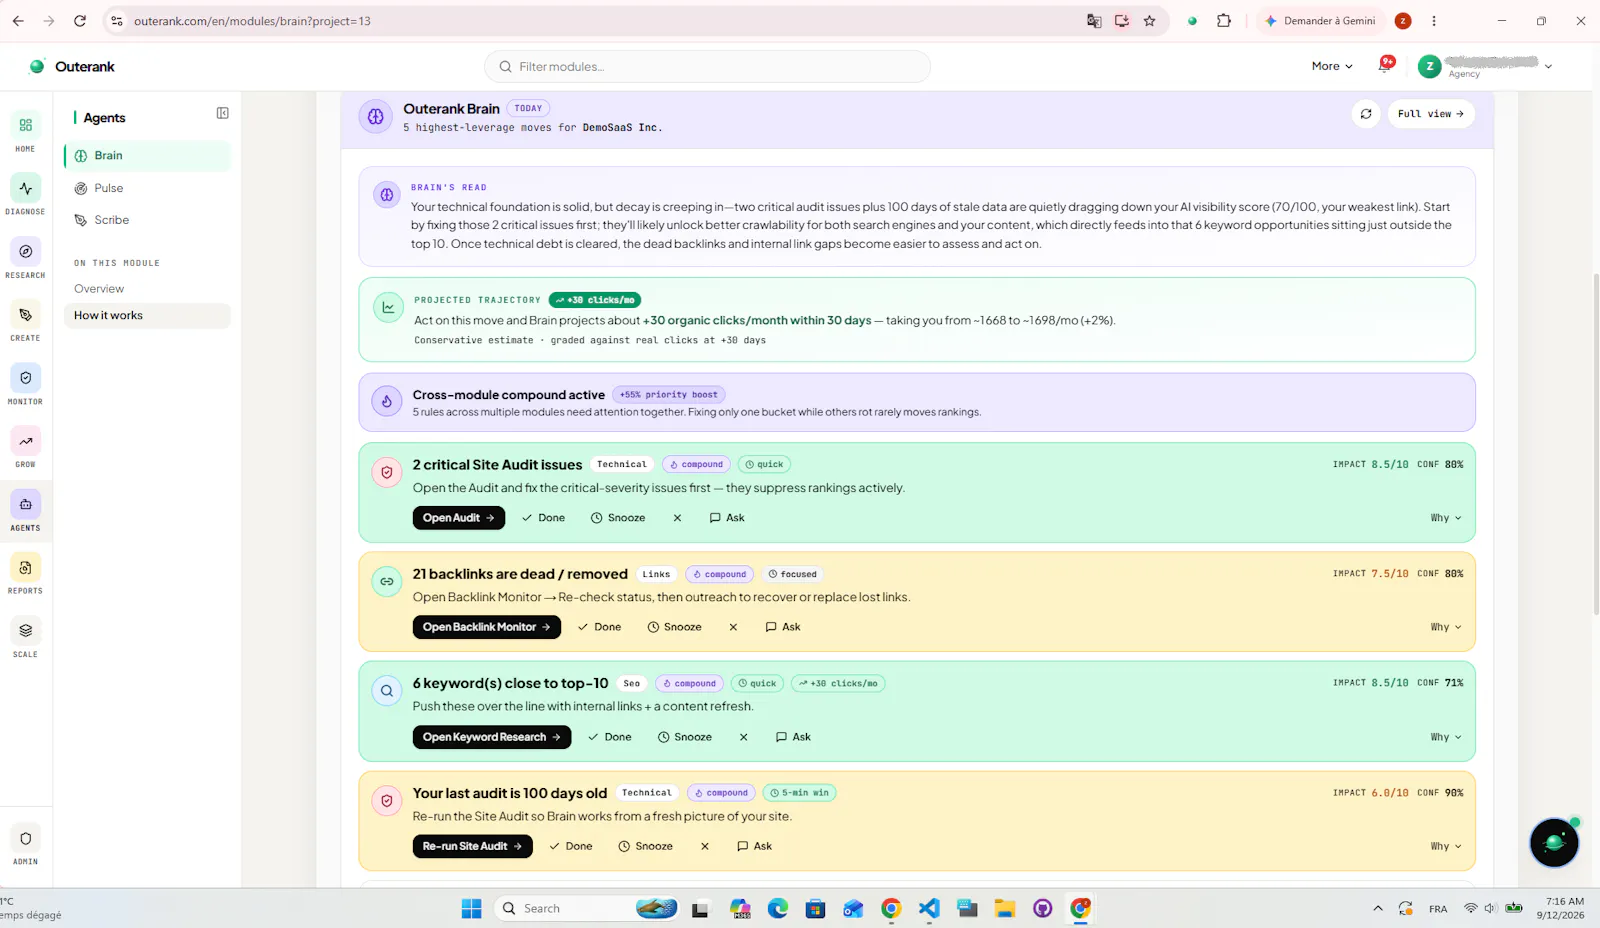
Task: Click the Open Audit button
Action: [458, 518]
